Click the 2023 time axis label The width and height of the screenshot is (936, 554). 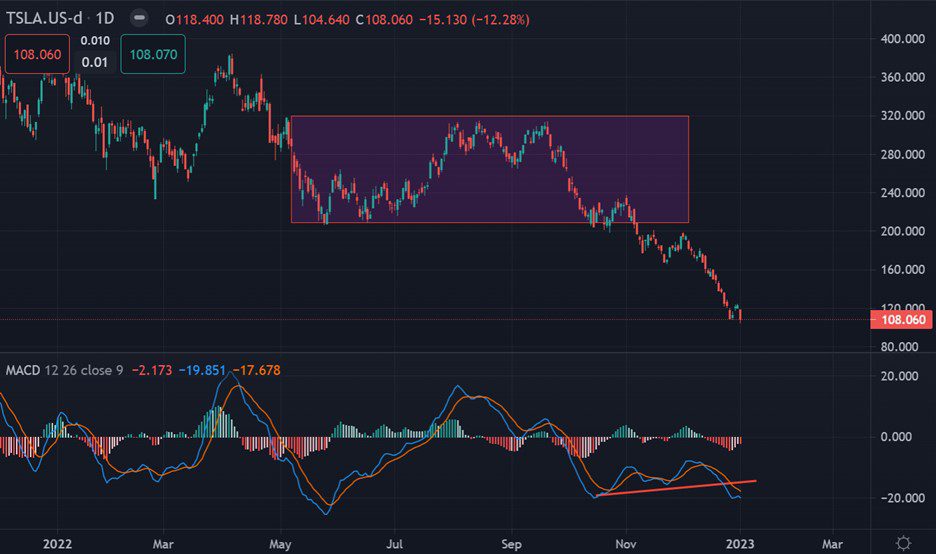pos(740,544)
